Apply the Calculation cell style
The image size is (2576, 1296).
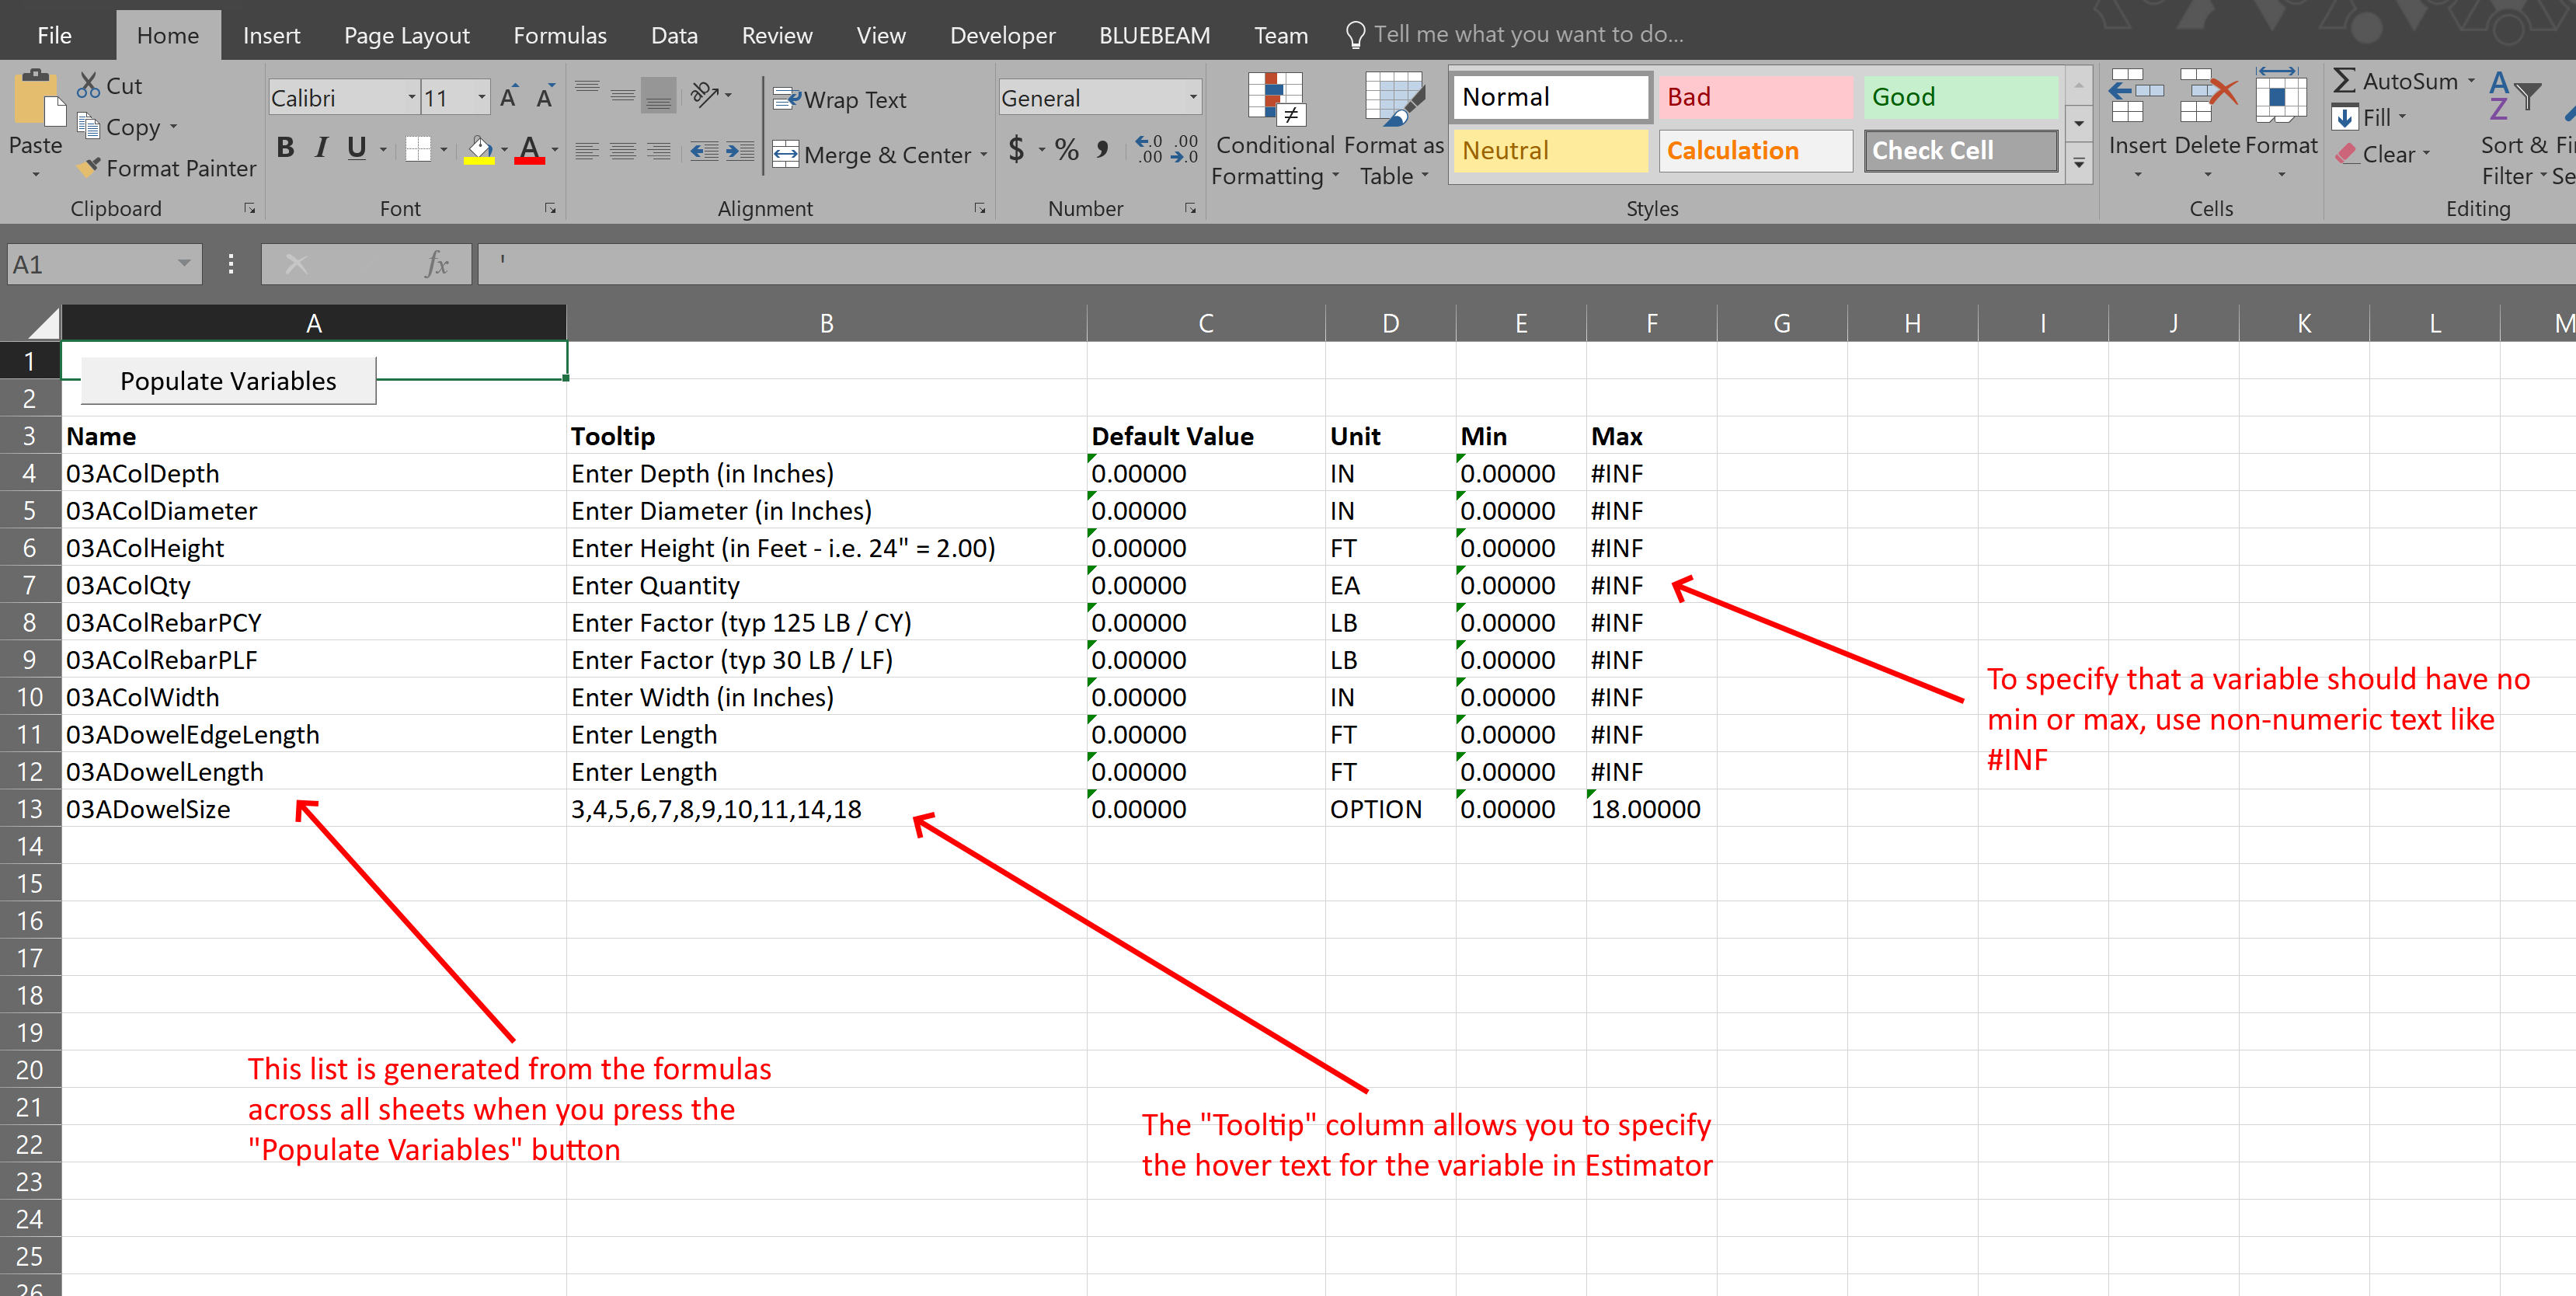[x=1755, y=150]
